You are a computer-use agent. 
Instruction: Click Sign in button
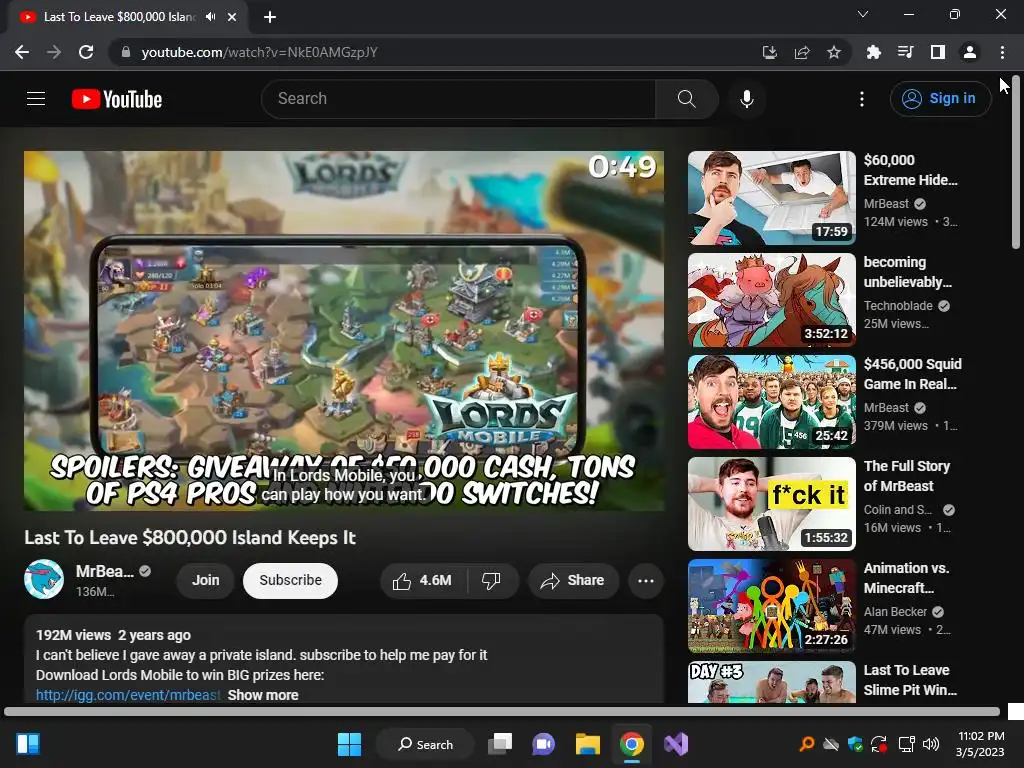click(x=940, y=99)
